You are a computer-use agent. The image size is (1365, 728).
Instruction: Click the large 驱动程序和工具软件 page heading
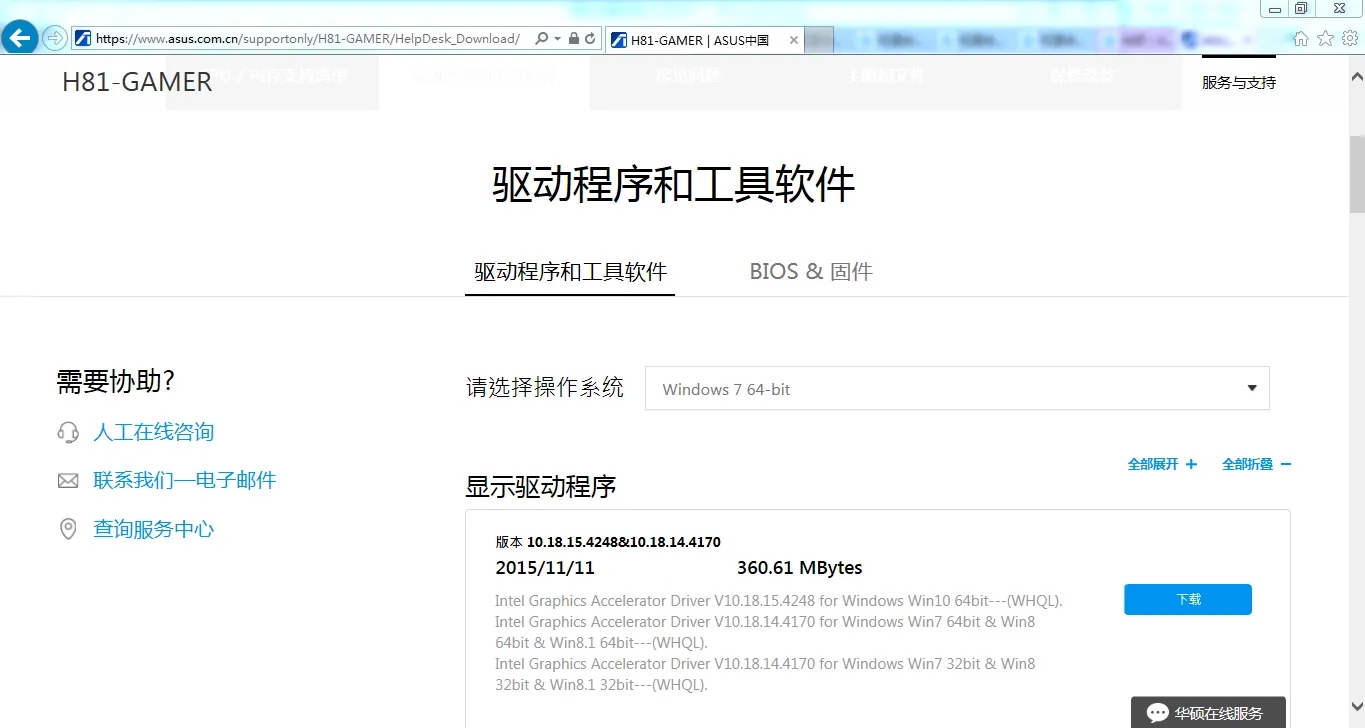click(674, 185)
